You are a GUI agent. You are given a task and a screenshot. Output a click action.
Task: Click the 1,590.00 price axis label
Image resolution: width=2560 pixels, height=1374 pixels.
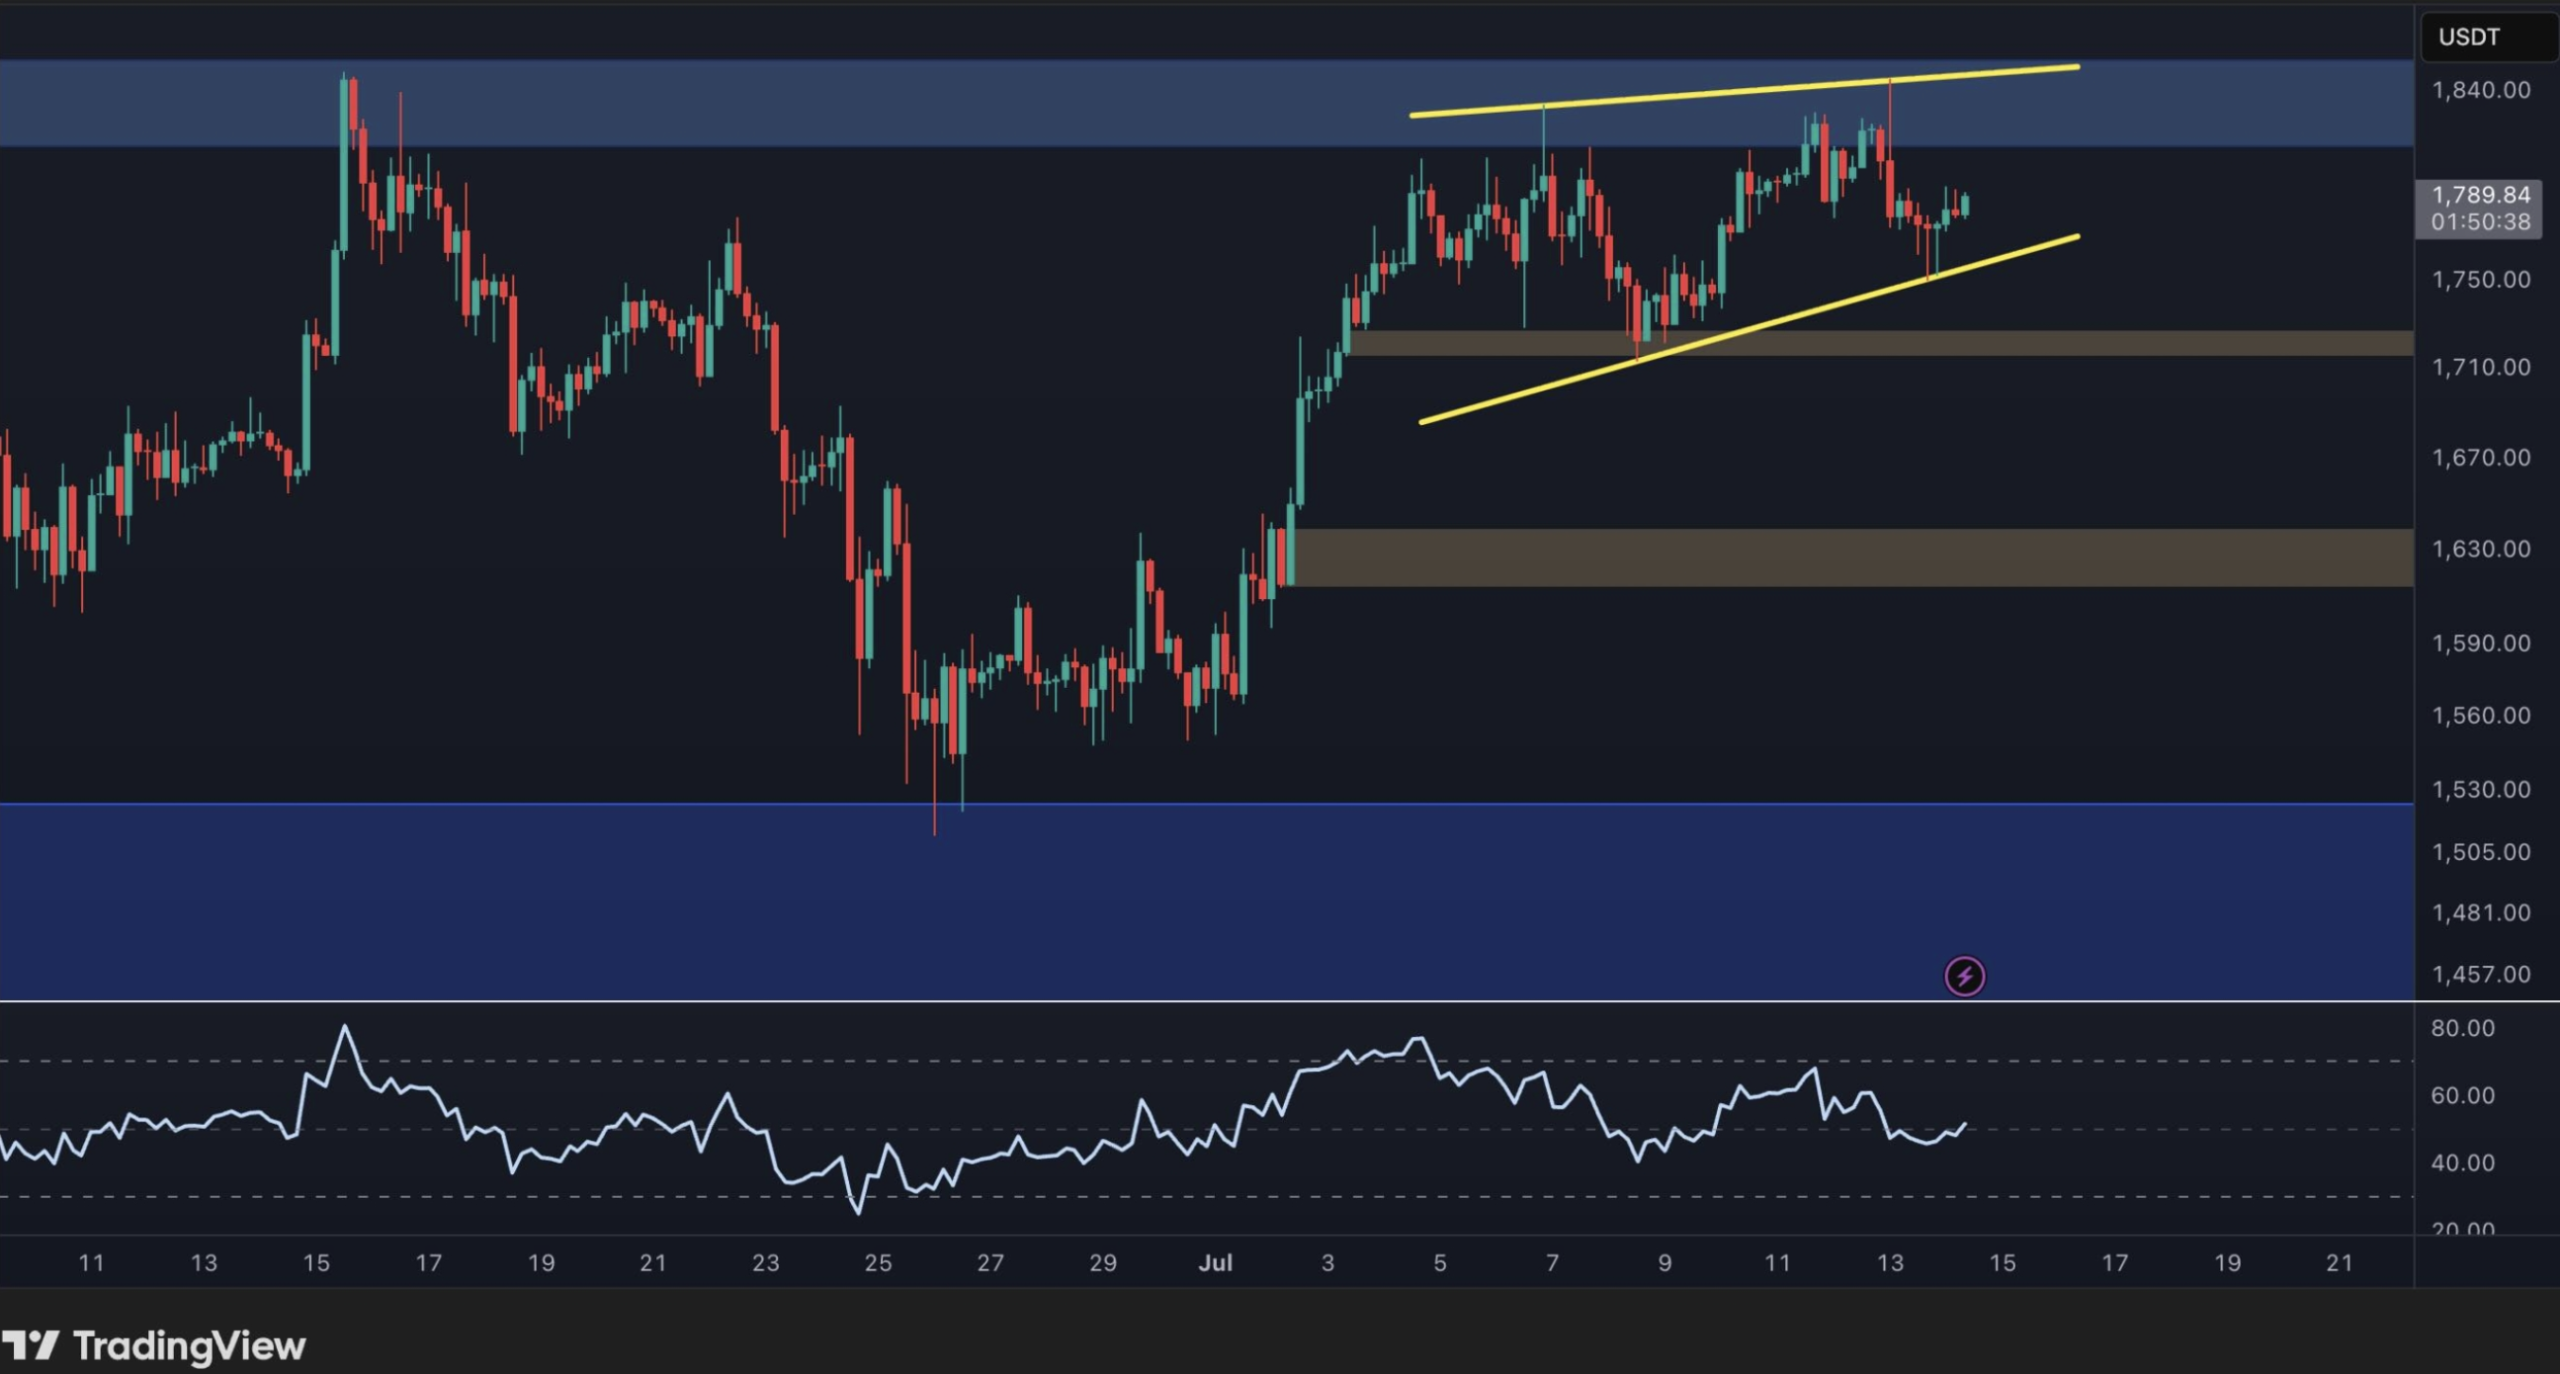point(2481,643)
